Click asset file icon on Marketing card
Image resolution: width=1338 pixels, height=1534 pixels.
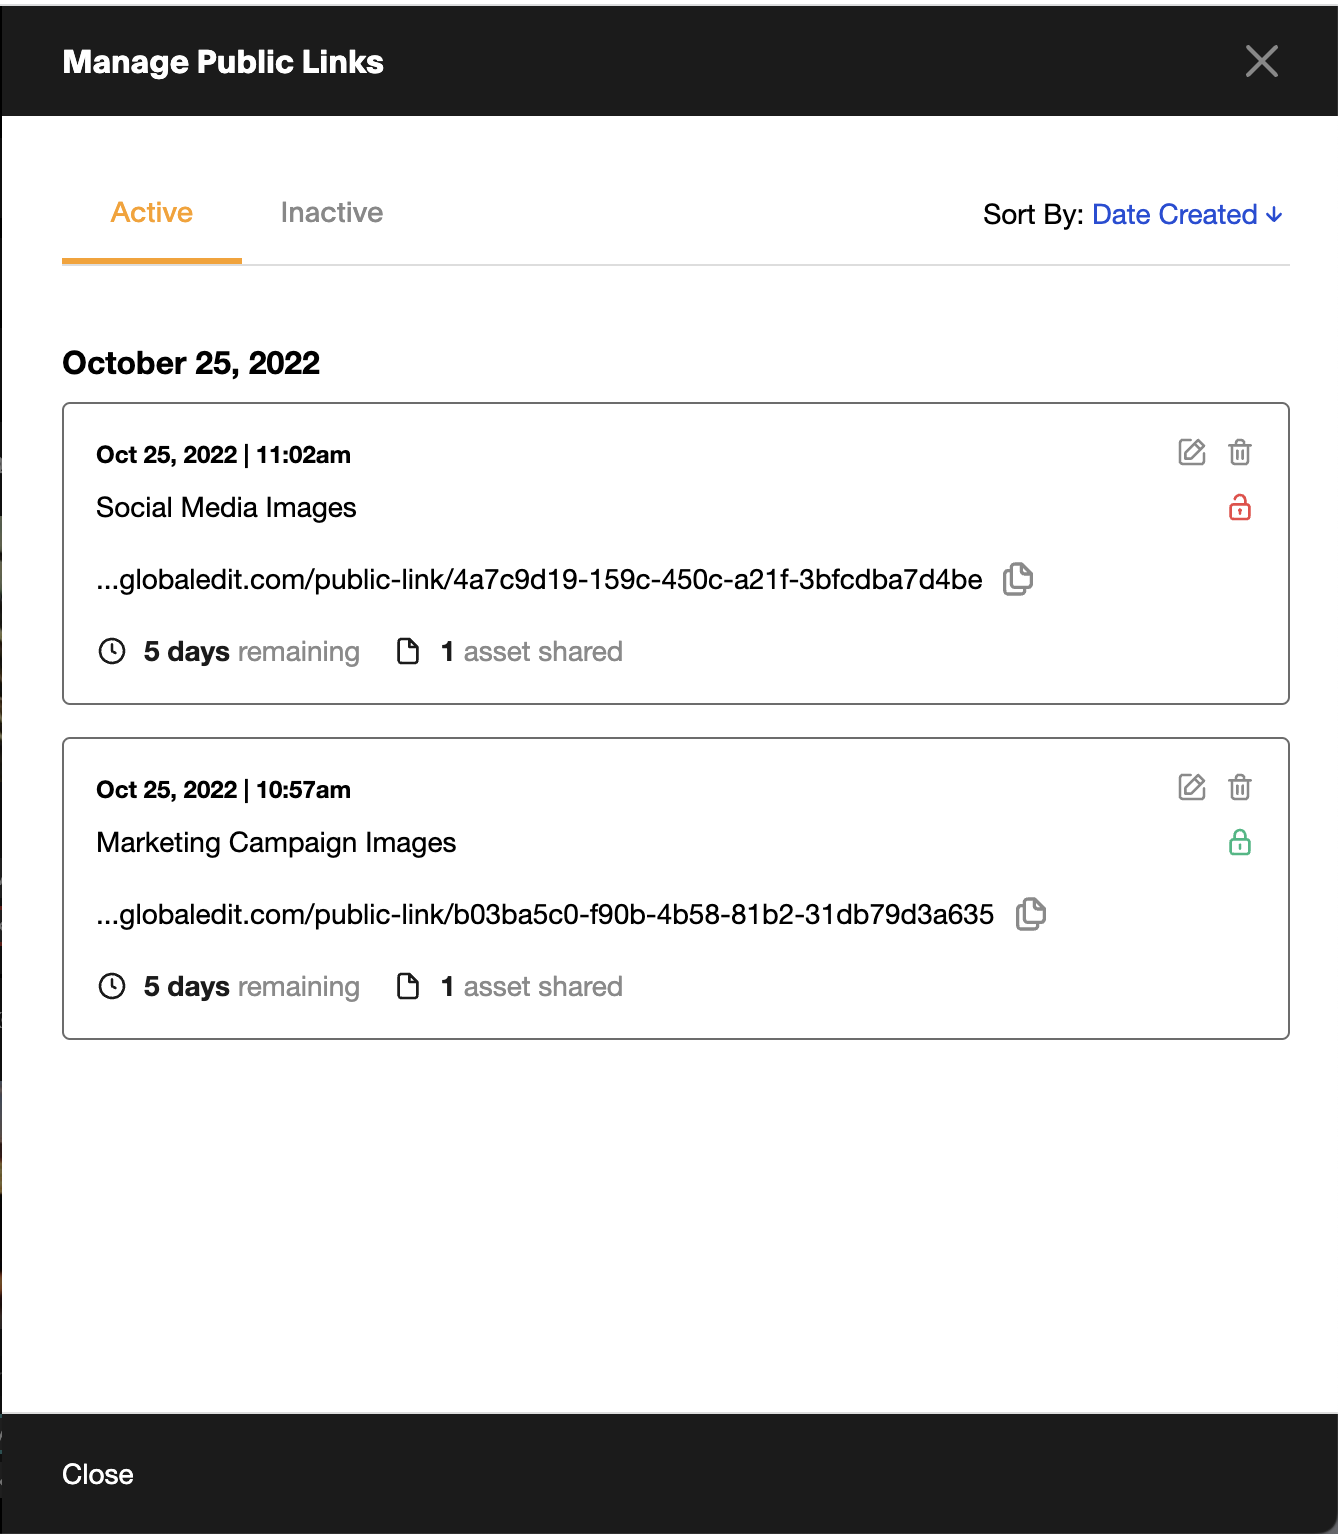(408, 987)
